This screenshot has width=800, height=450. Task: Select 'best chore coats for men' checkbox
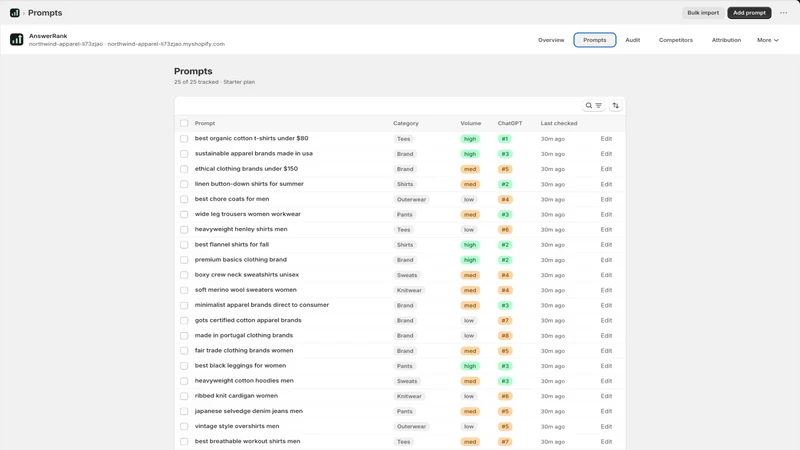pos(184,199)
